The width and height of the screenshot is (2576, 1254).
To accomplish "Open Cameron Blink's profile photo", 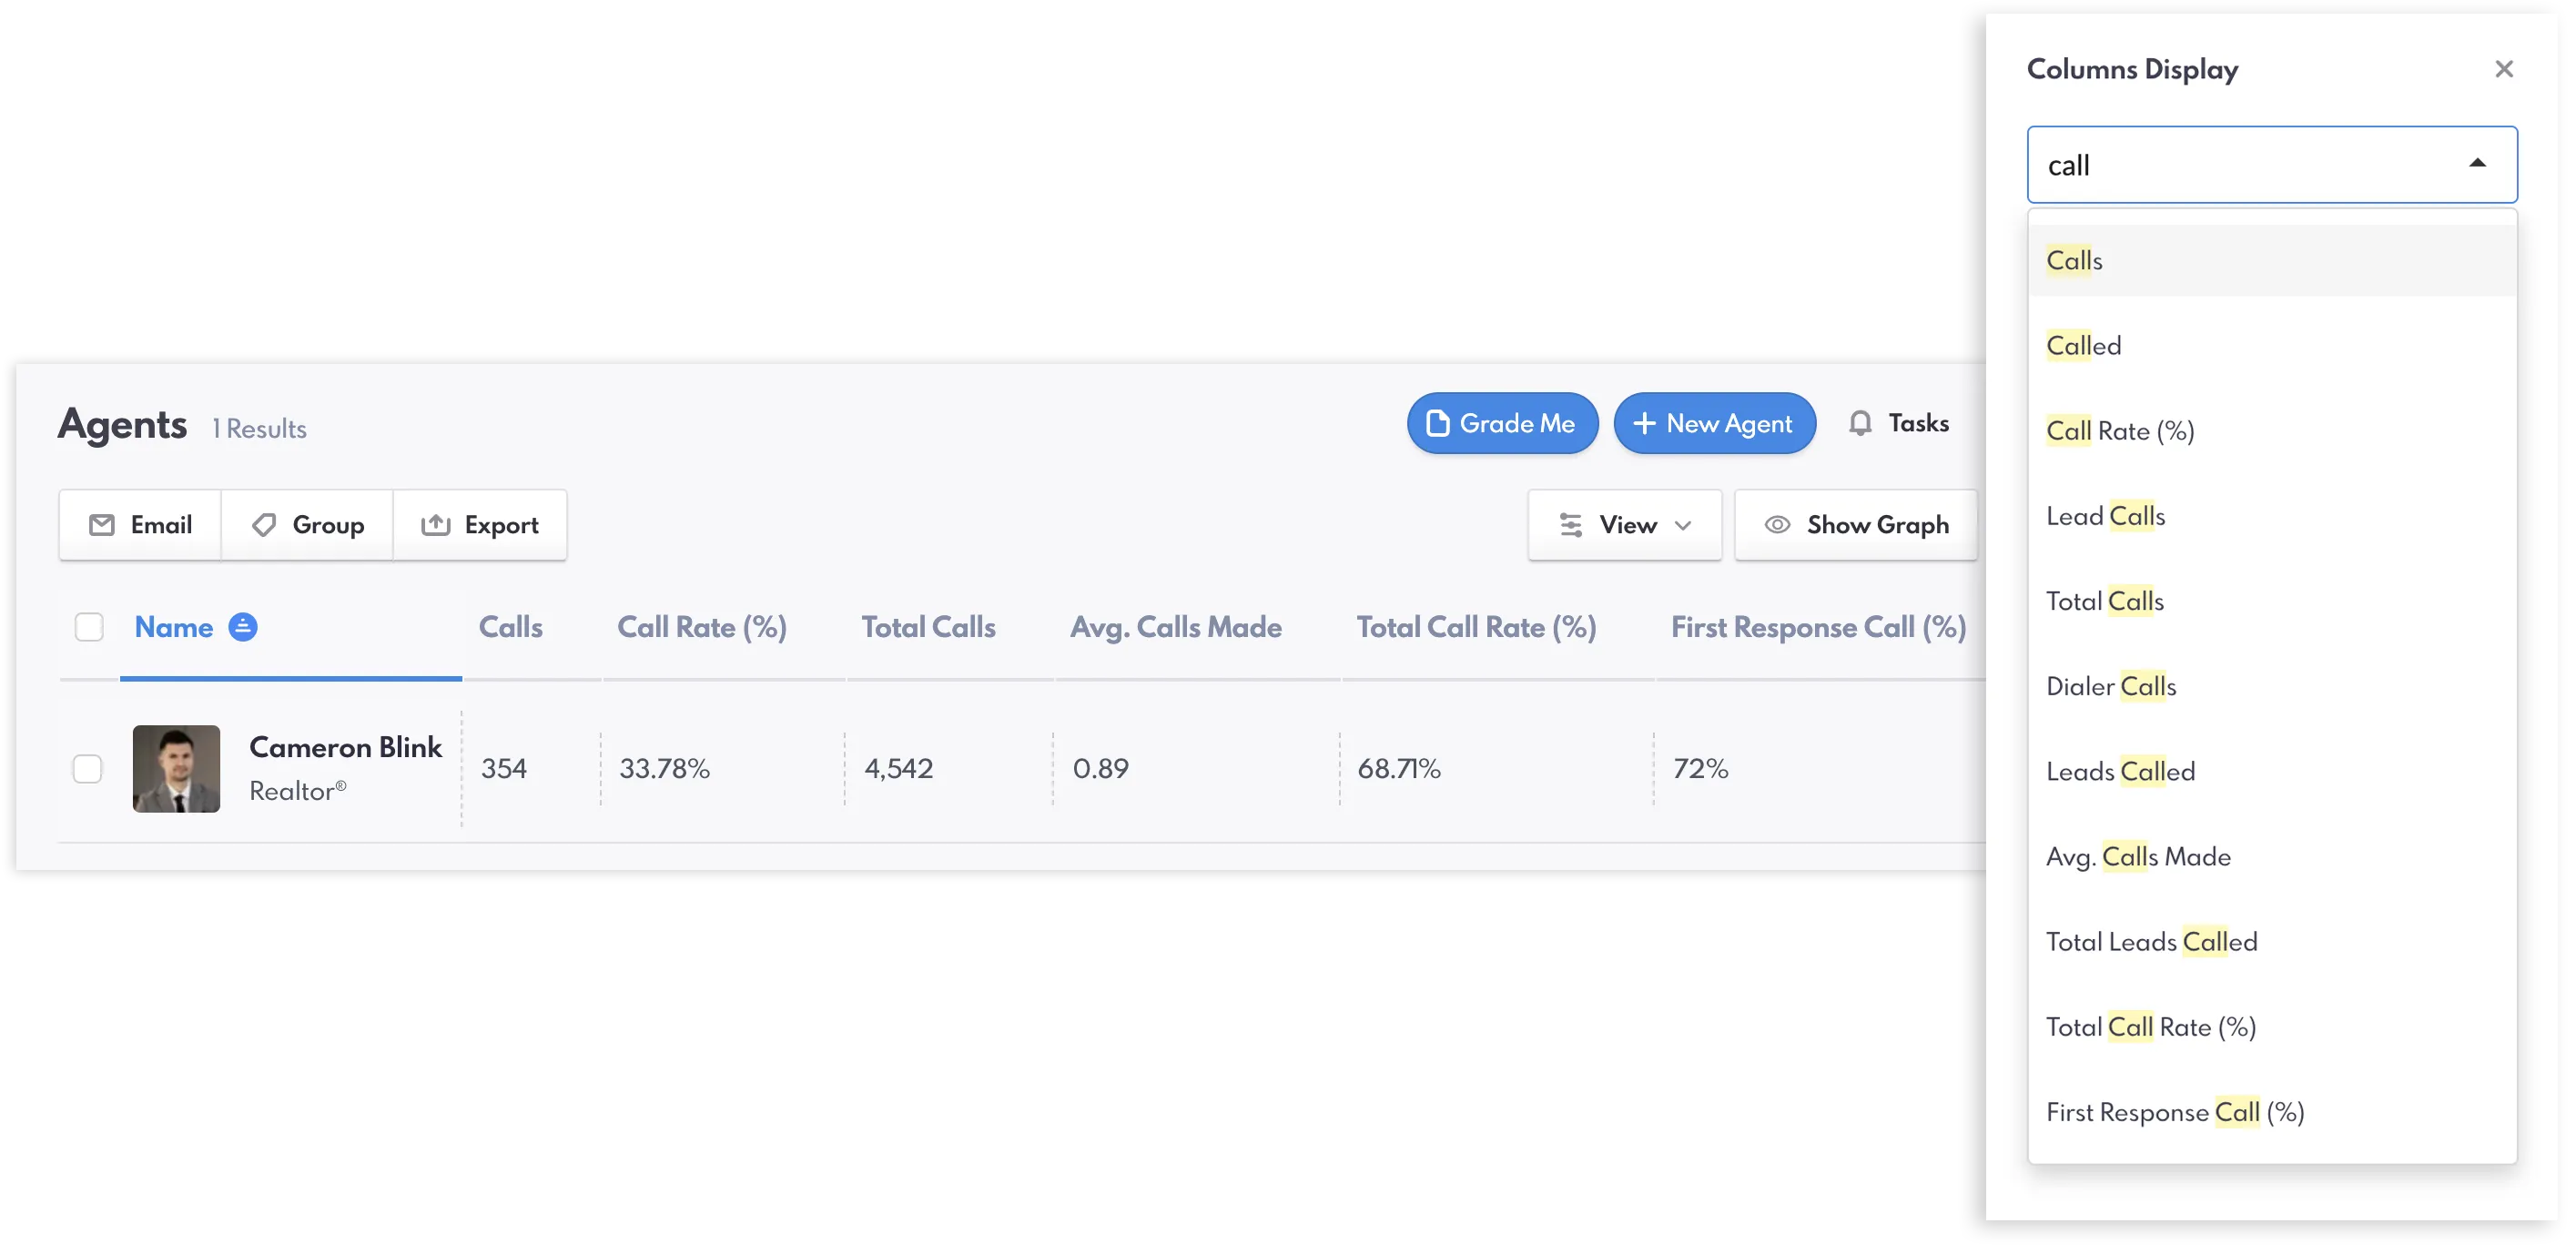I will pos(176,769).
